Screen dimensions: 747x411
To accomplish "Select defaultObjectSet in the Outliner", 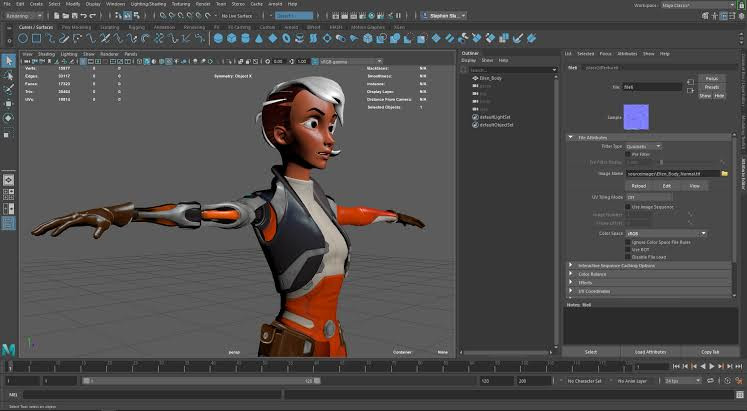I will pyautogui.click(x=496, y=125).
